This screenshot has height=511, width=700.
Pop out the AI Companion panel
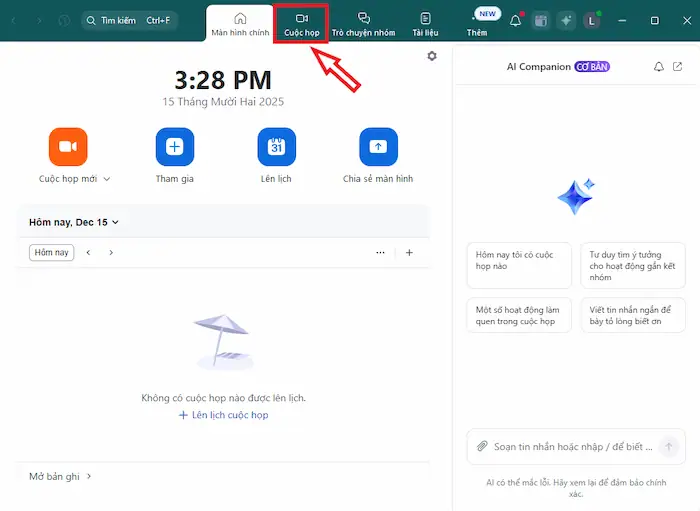point(678,67)
